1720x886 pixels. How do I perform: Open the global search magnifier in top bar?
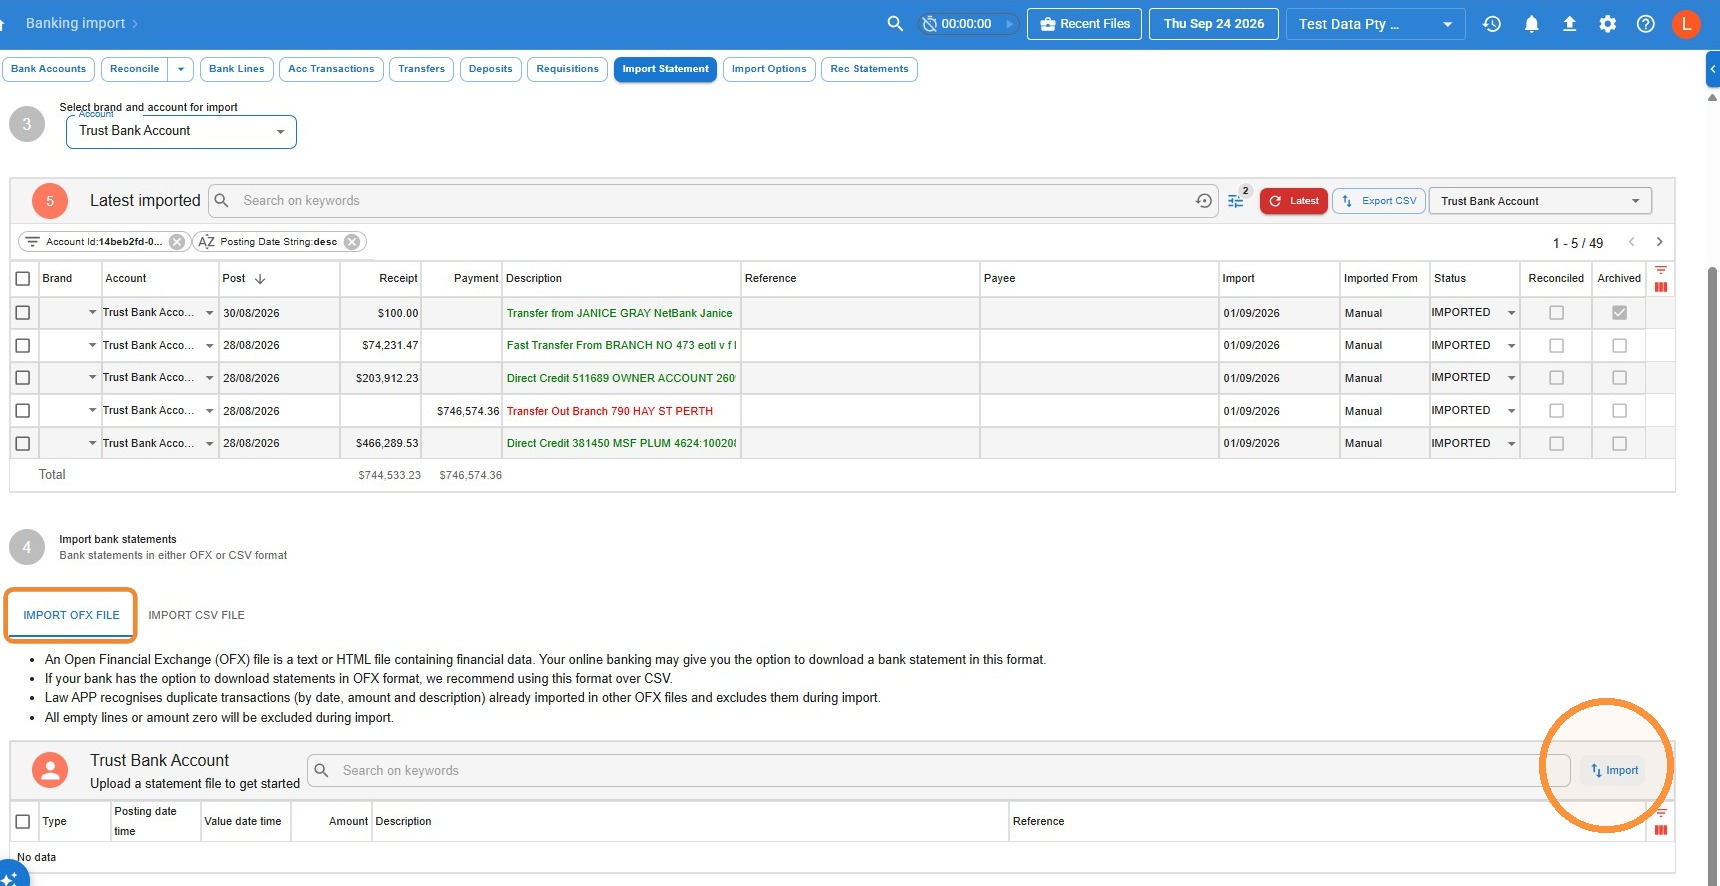point(895,24)
